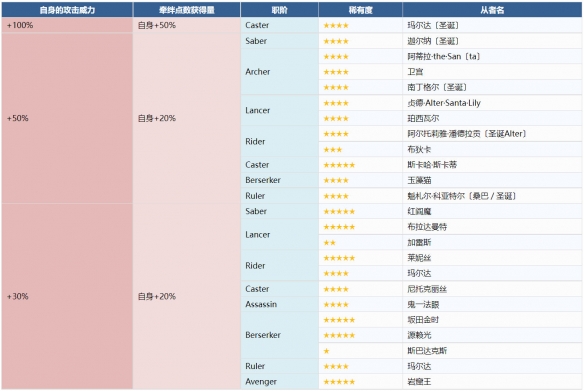Viewport: 584px width, 391px height.
Task: Click the 稀有度 column header
Action: tap(360, 10)
